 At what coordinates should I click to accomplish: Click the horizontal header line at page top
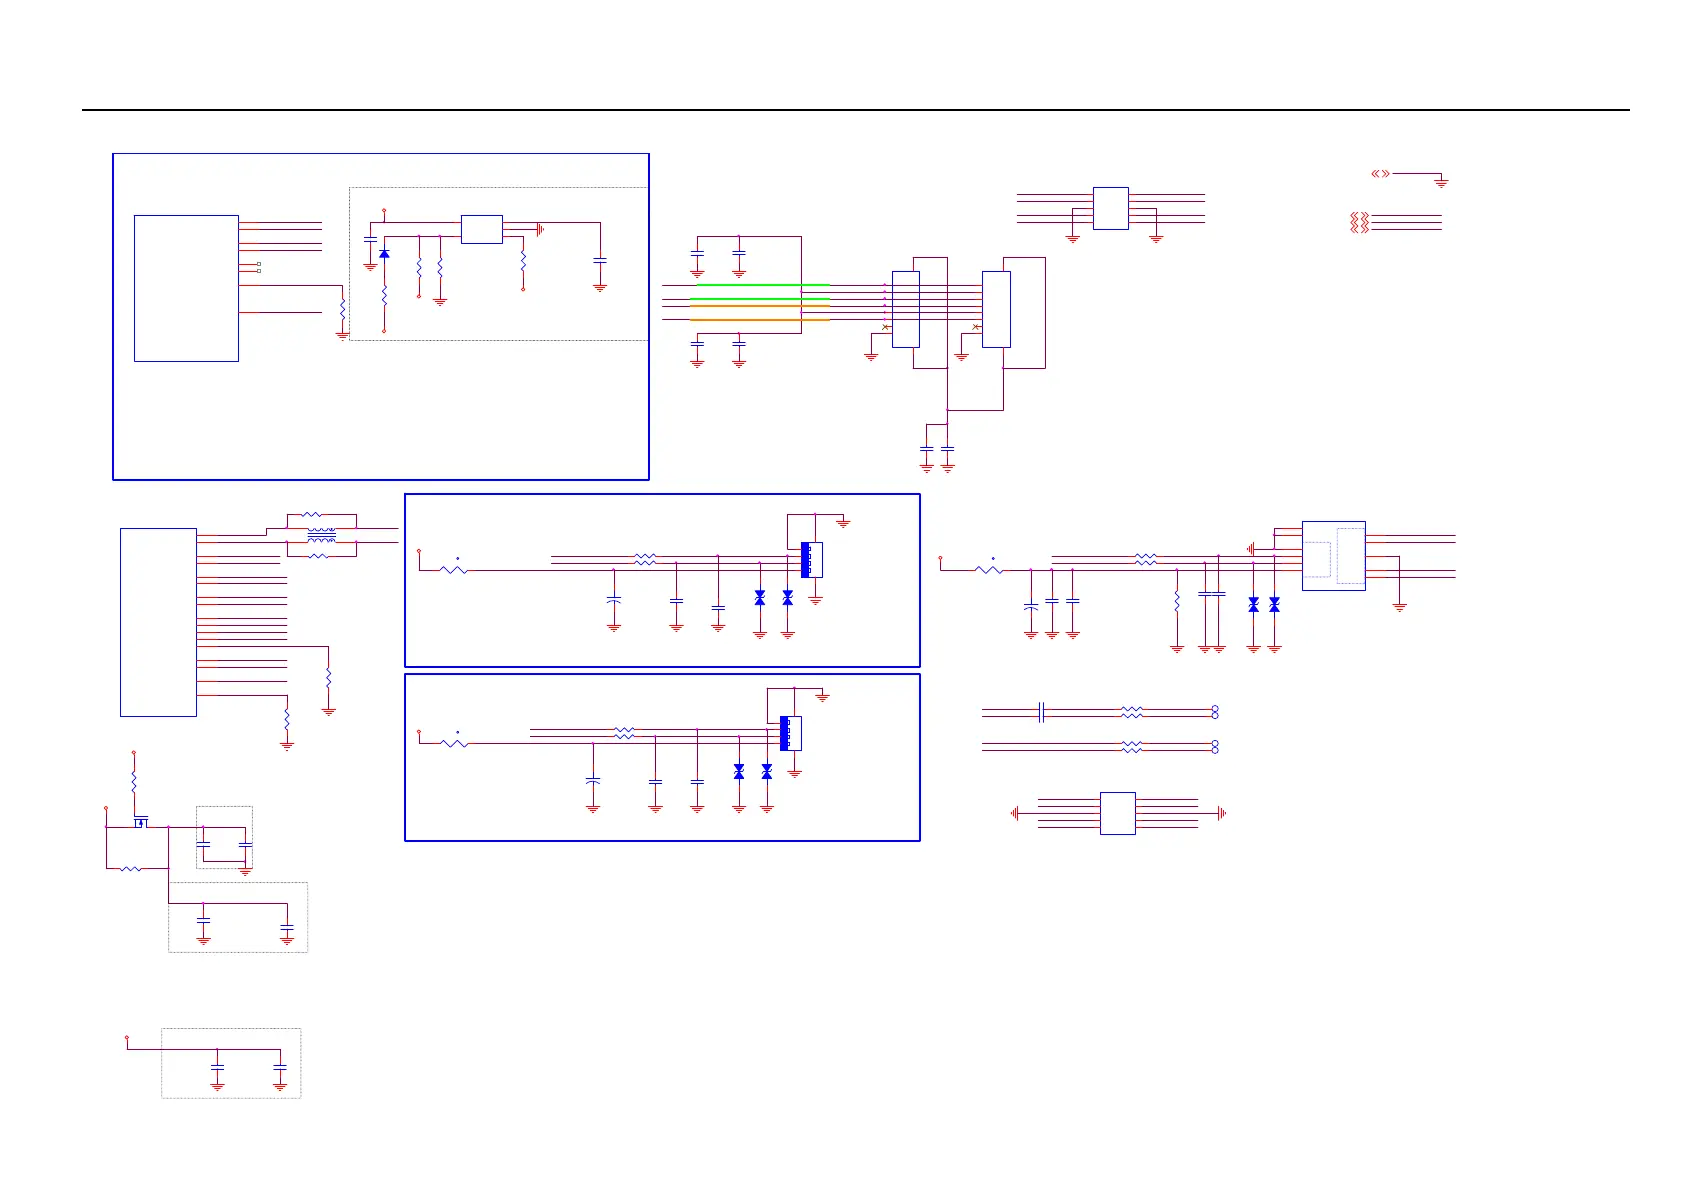pos(855,110)
